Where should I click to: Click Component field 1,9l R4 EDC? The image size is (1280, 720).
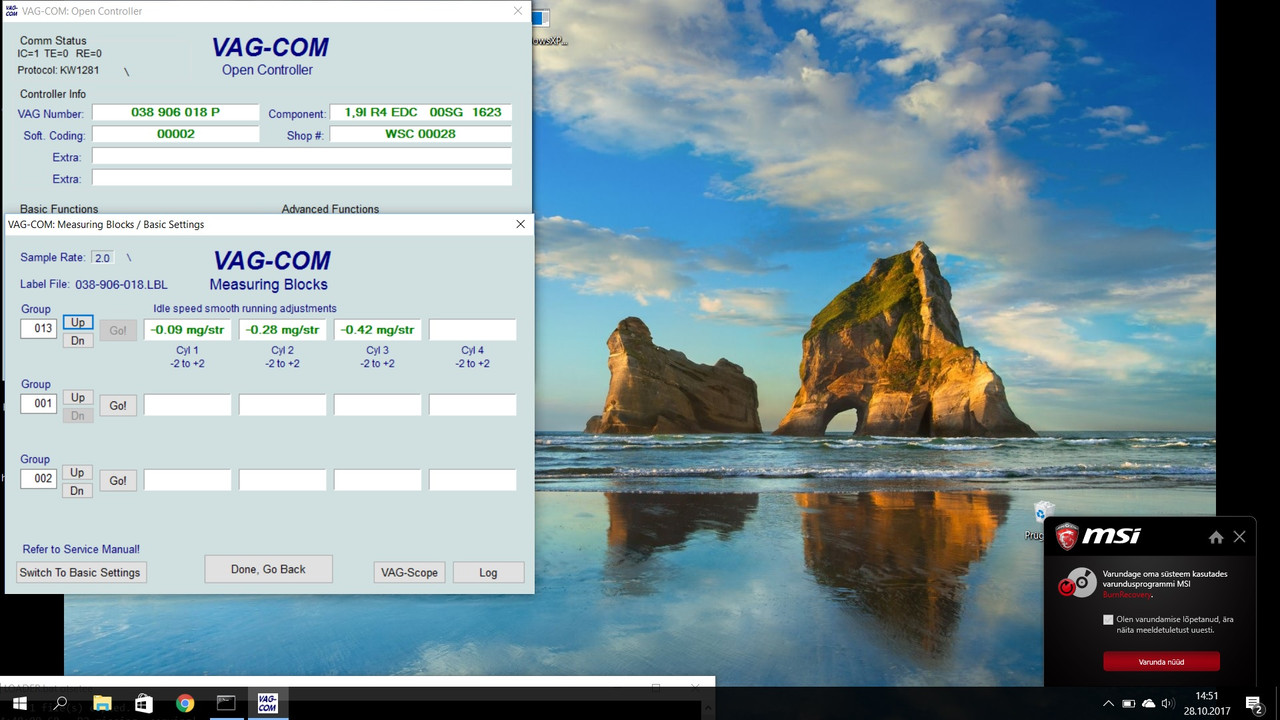pyautogui.click(x=421, y=113)
